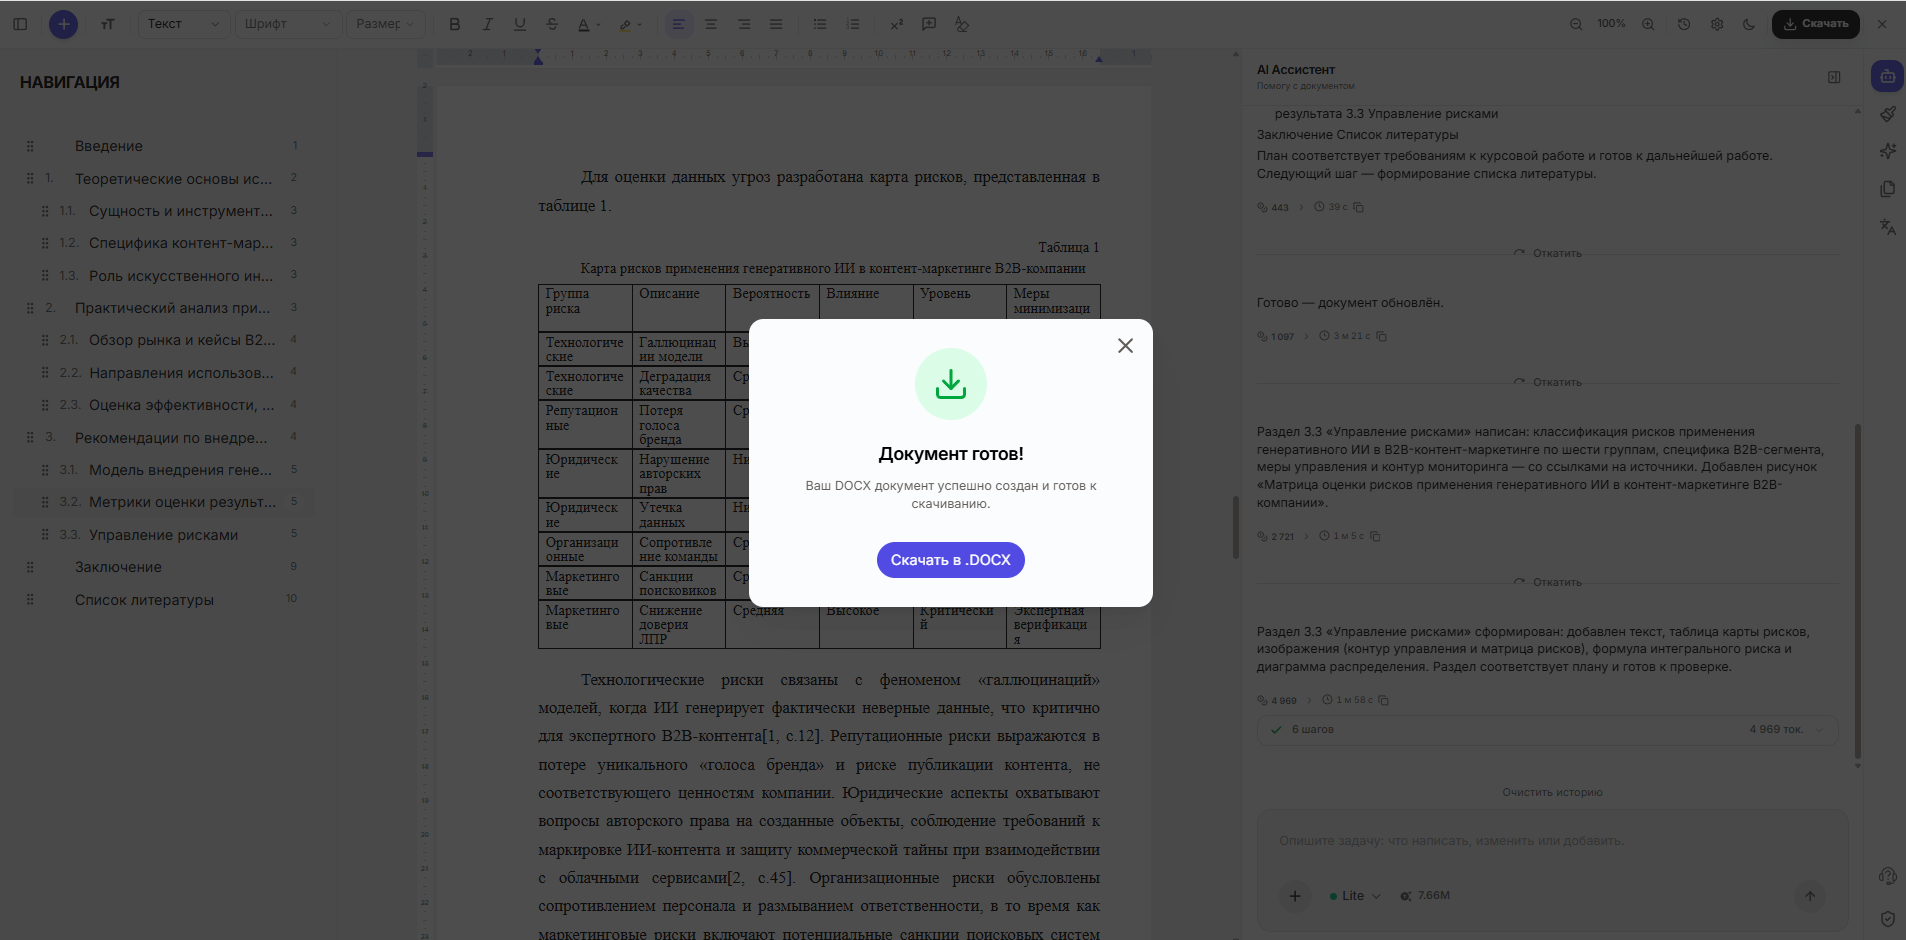Add a comment via toolbar icon
The image size is (1906, 940).
(929, 24)
